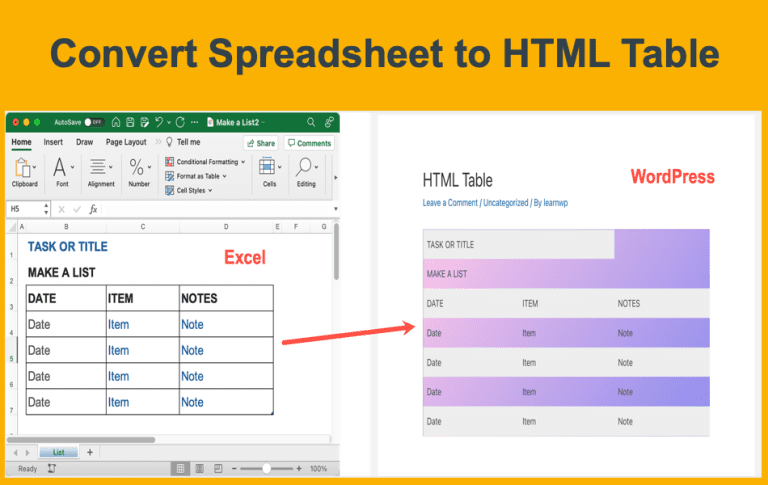Click the 100% zoom level in status bar
768x485 pixels.
(318, 469)
